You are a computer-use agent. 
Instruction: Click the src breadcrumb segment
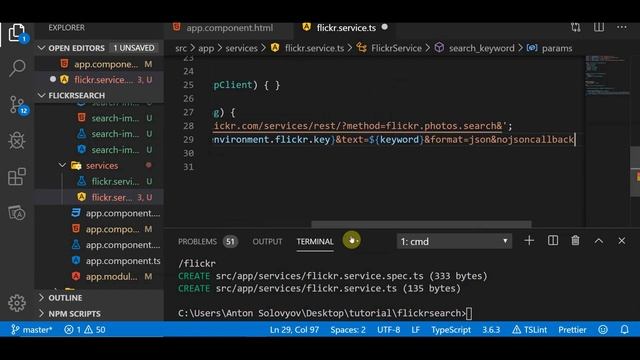tap(181, 48)
